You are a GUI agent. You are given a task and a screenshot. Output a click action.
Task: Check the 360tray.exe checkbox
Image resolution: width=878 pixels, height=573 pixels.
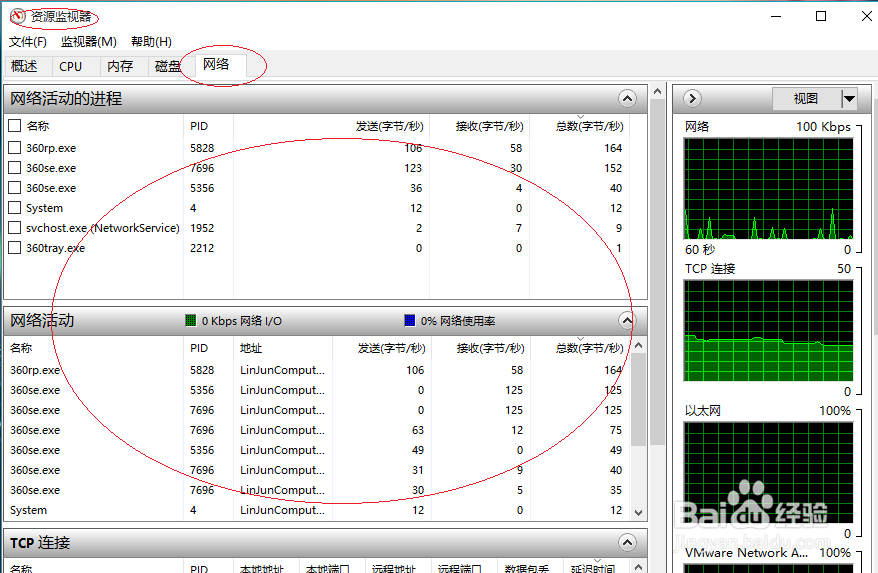[x=15, y=248]
